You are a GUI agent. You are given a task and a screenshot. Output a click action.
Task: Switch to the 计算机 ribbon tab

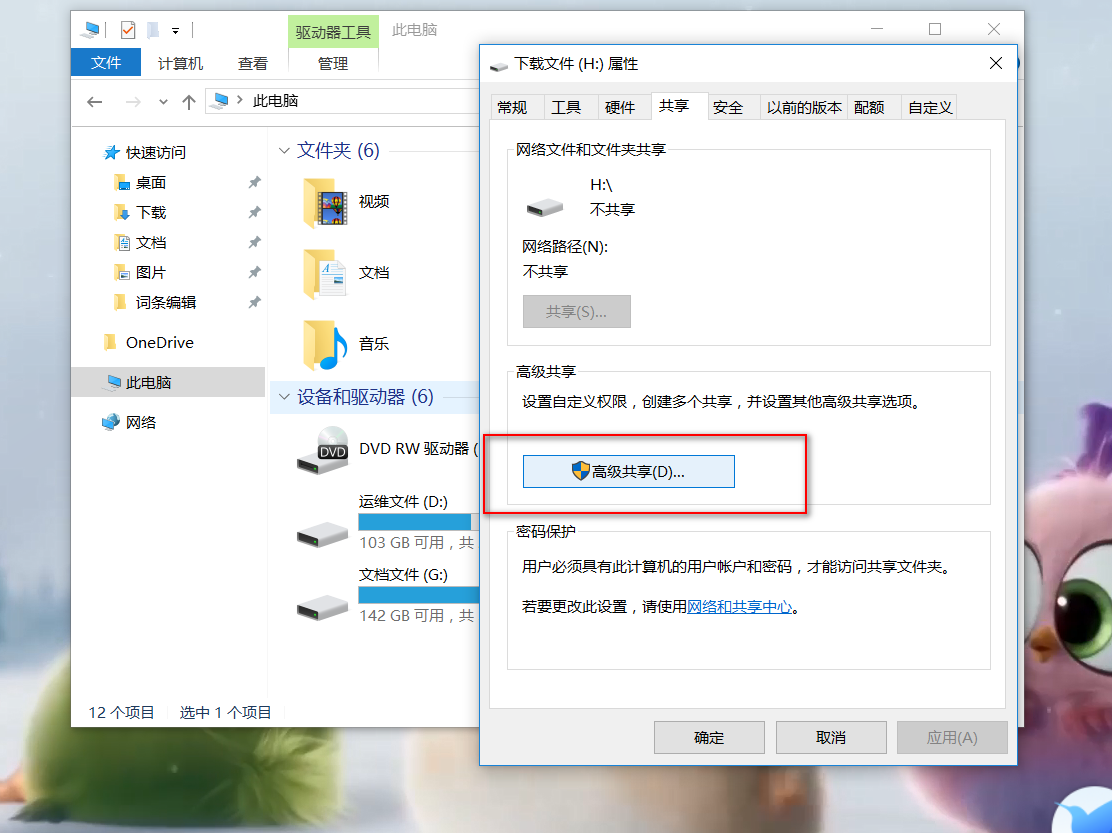pyautogui.click(x=180, y=63)
